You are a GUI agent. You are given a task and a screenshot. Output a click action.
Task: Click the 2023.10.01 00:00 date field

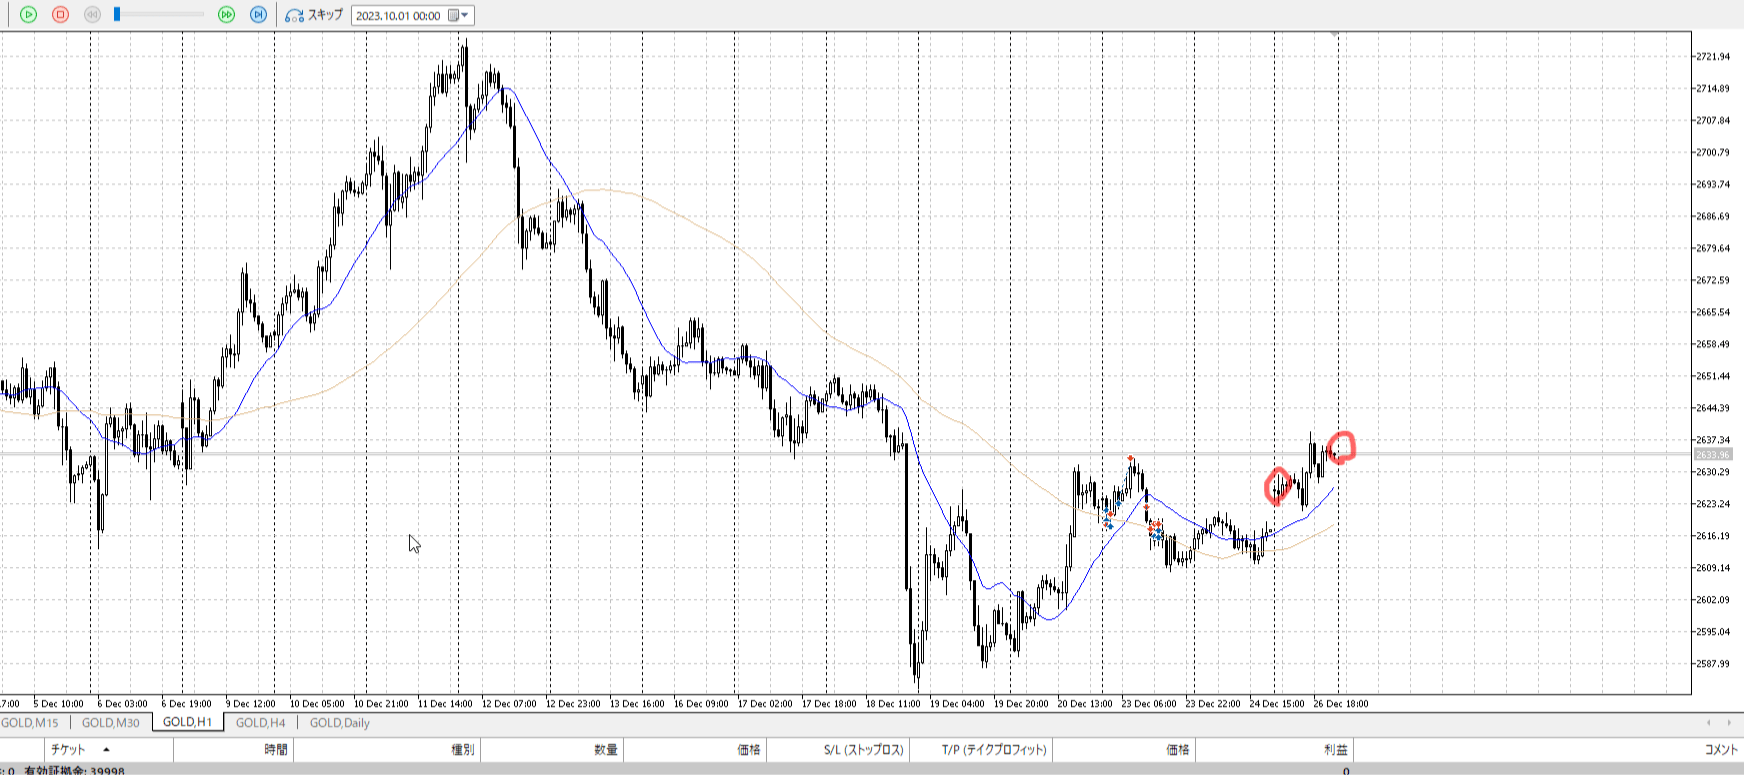(398, 16)
